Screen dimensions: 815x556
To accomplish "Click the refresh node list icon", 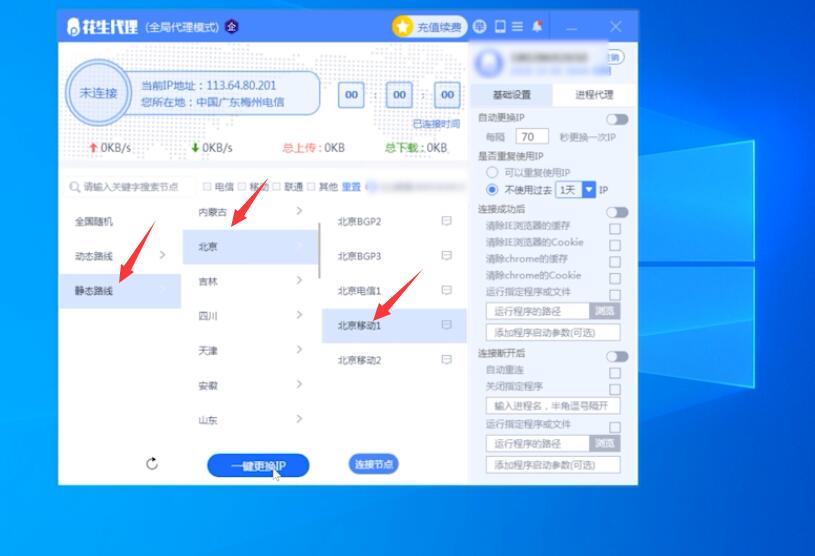I will [x=152, y=464].
